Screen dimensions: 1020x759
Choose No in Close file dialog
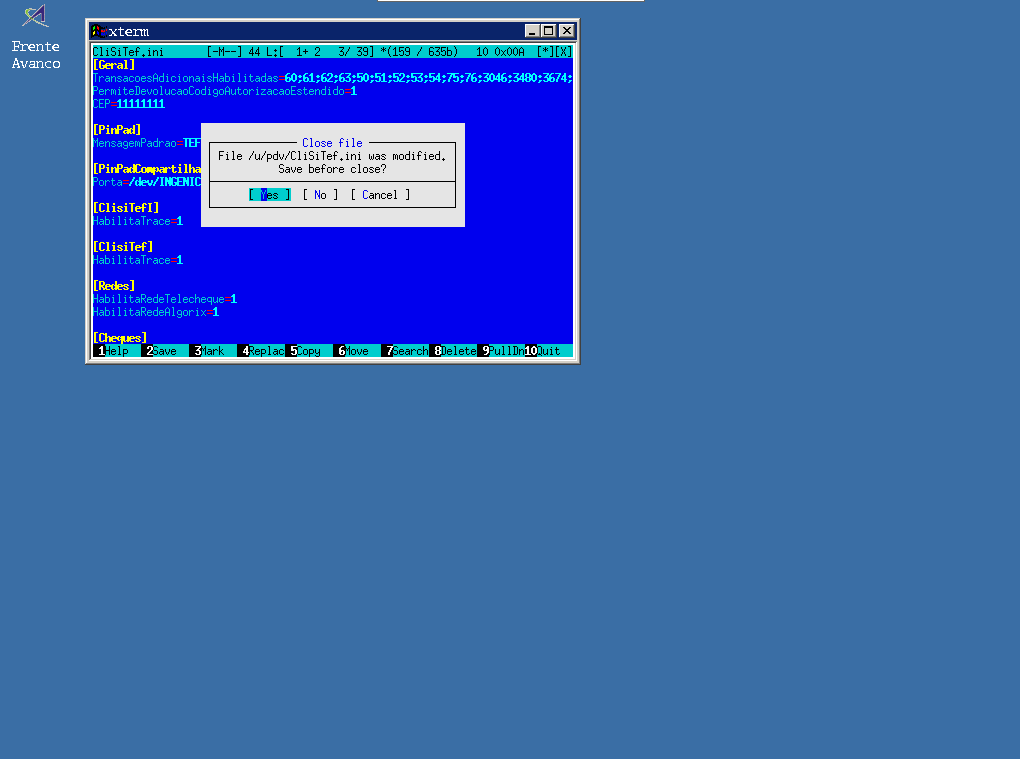320,195
